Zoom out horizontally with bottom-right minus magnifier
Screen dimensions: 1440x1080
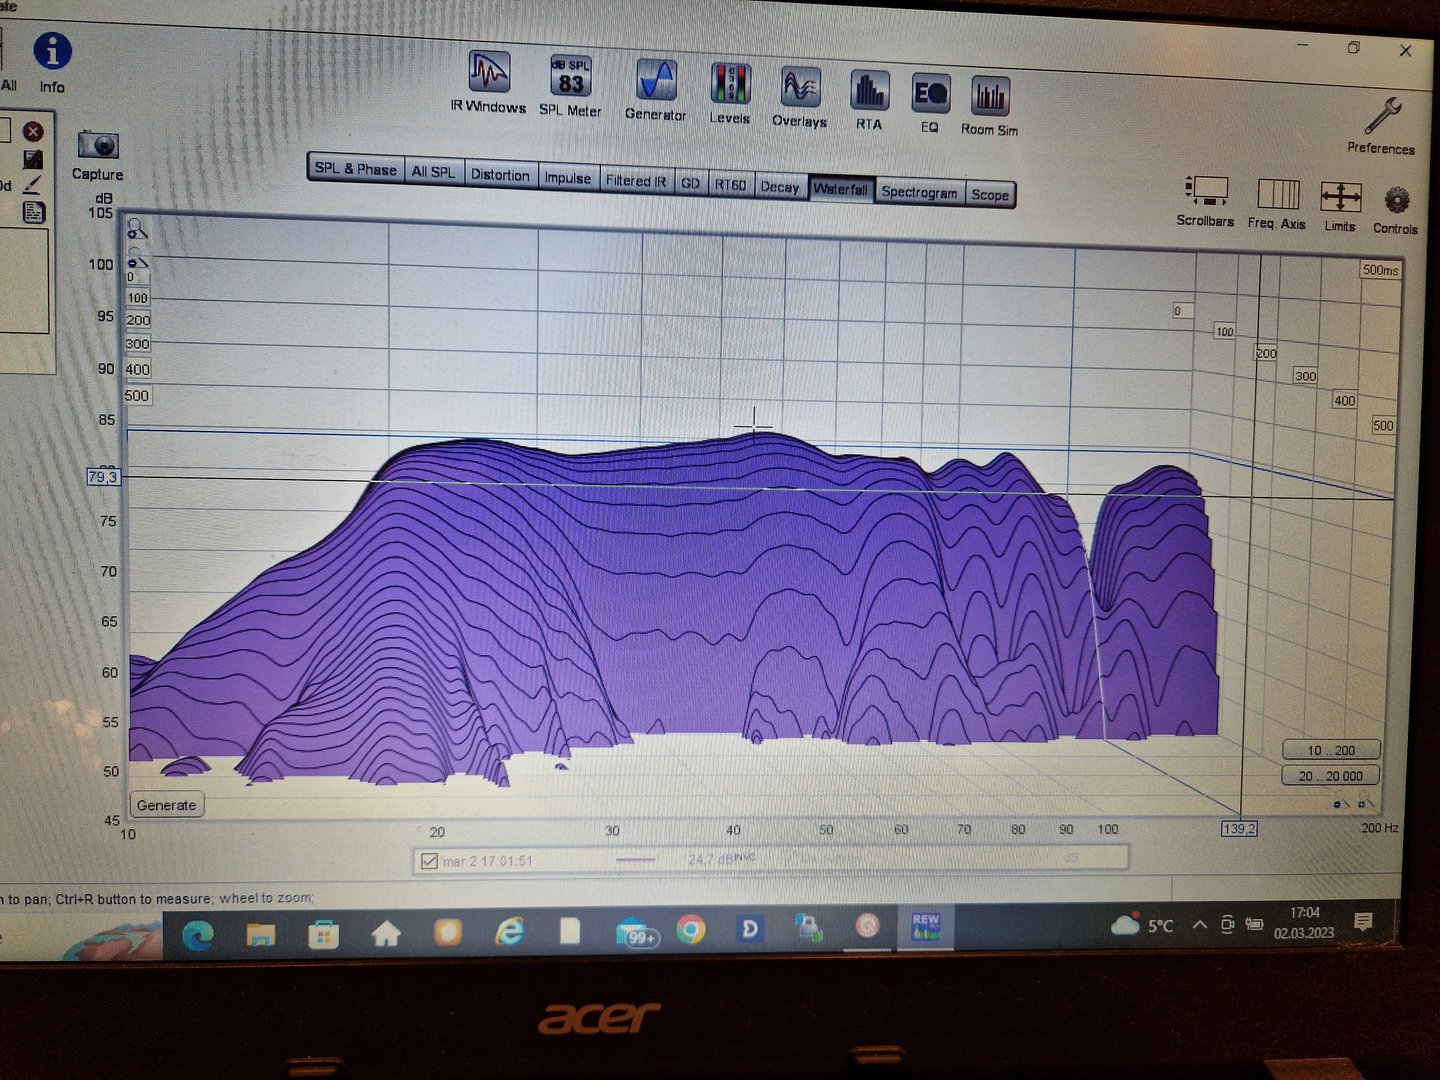(x=1341, y=804)
